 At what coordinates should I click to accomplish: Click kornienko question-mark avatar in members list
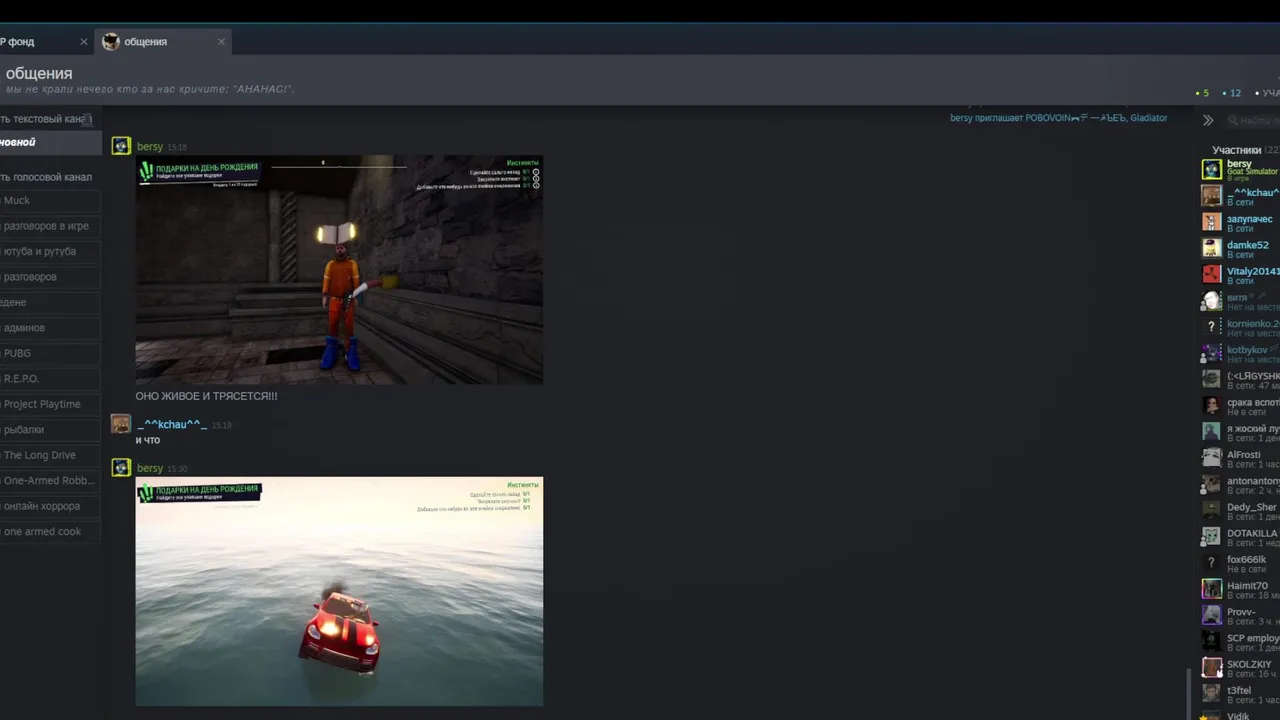click(1211, 326)
